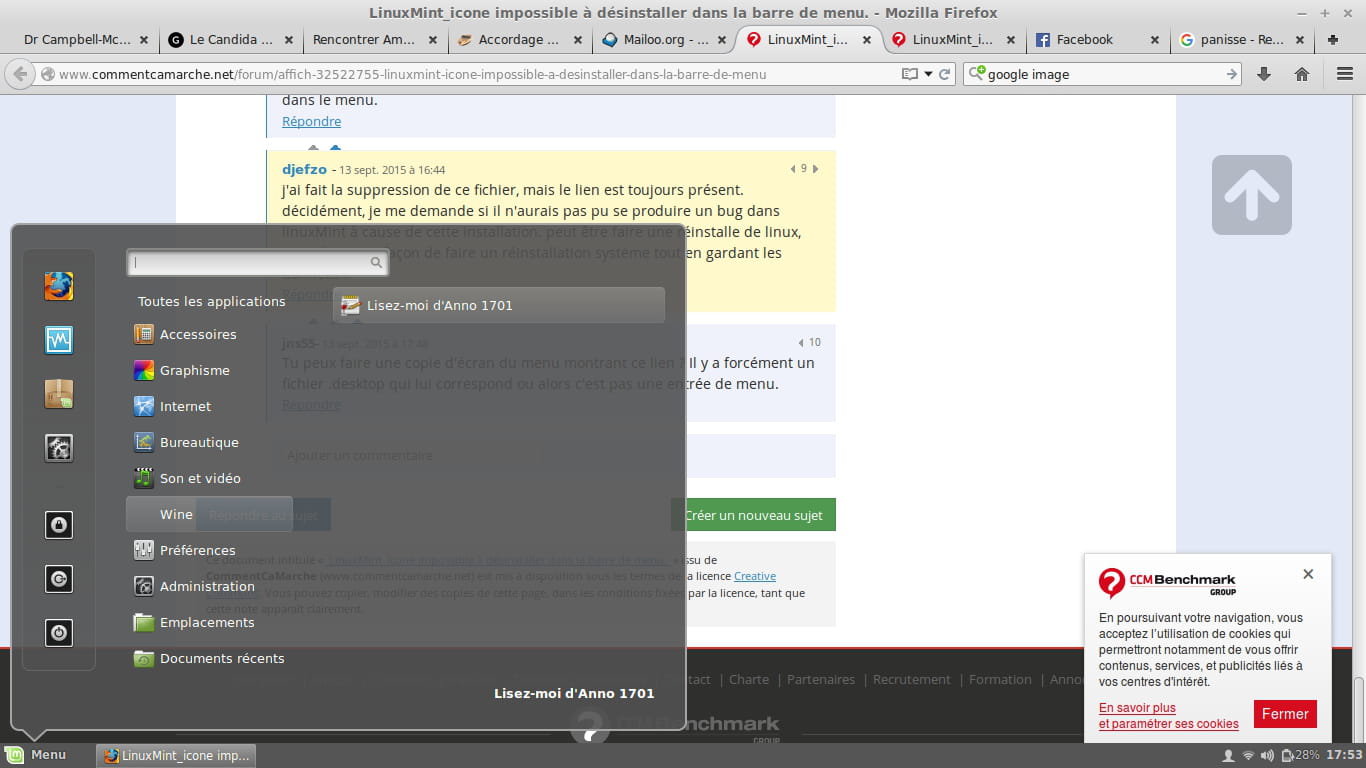Open En savoir plus cookies link
The image size is (1366, 768).
[x=1137, y=708]
